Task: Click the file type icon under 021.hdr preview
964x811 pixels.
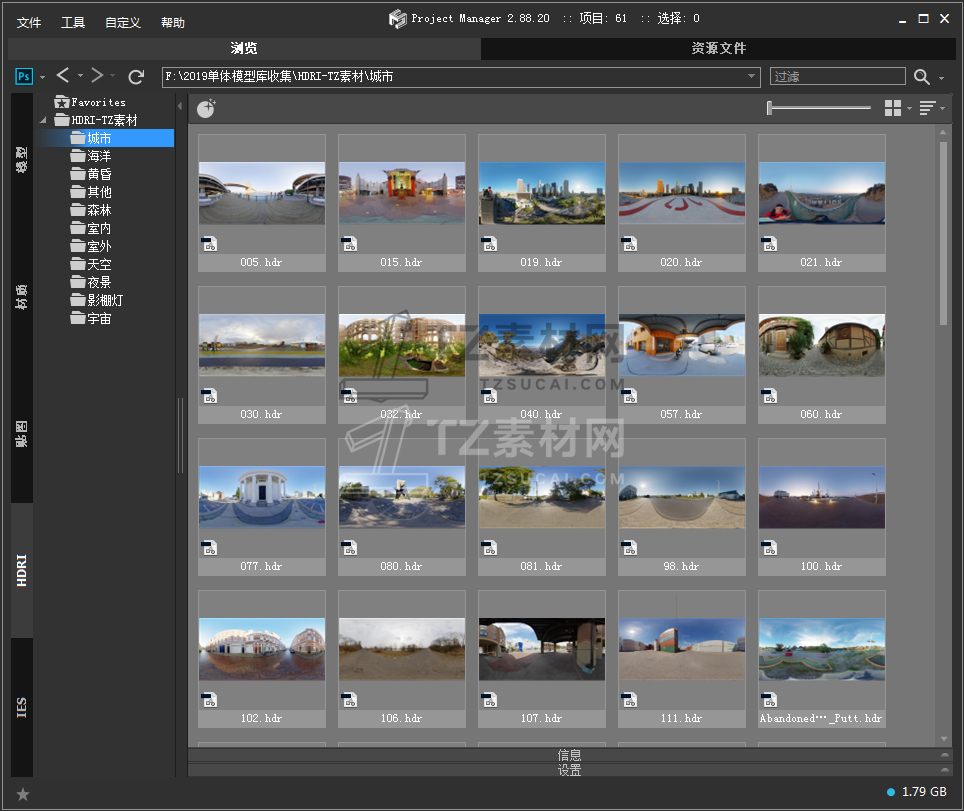Action: (770, 244)
